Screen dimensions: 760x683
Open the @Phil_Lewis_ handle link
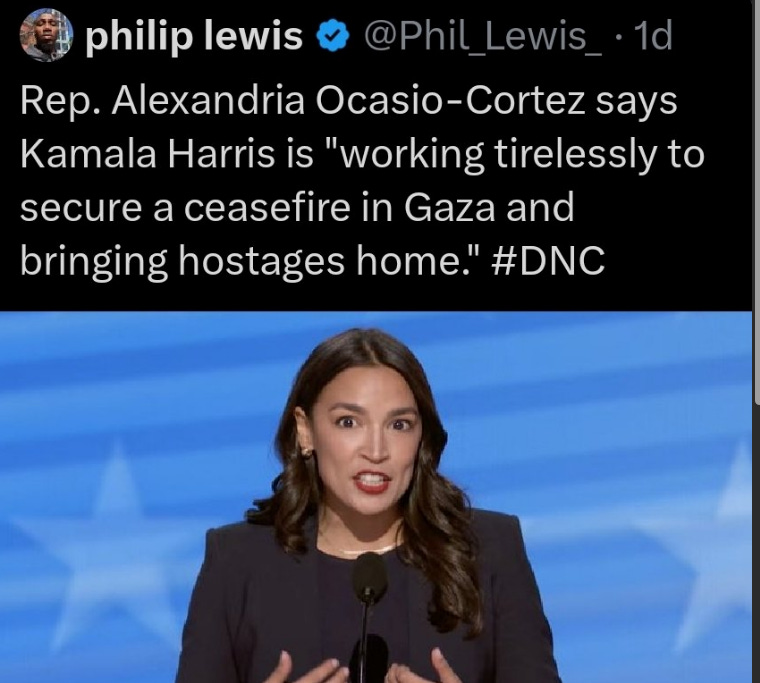pyautogui.click(x=483, y=36)
